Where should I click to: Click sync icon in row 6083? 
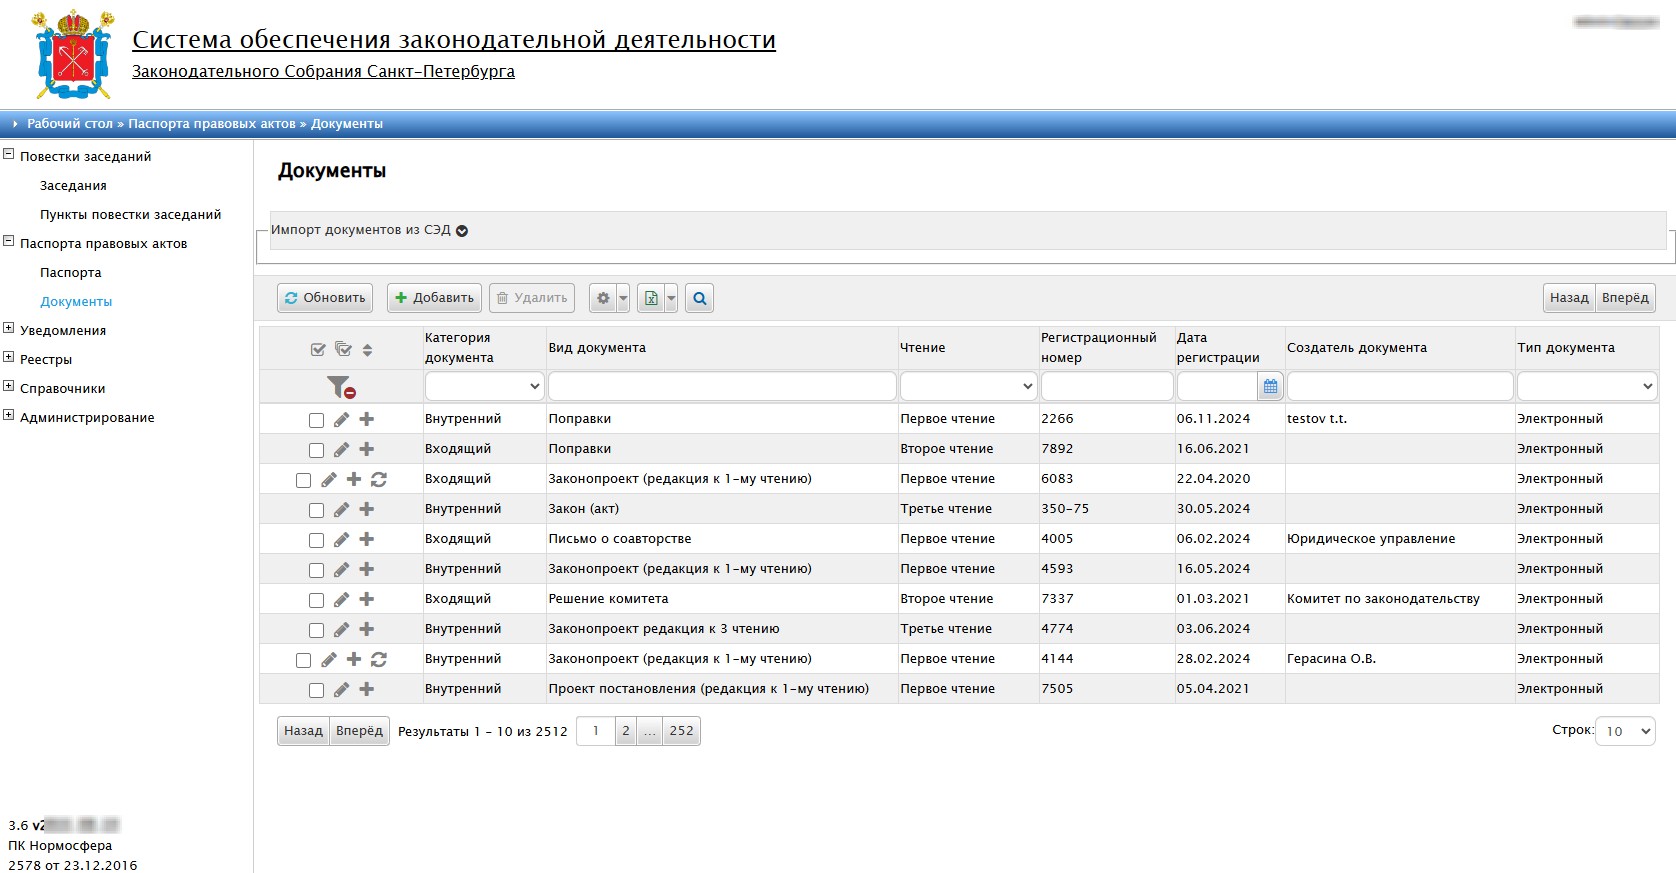point(379,480)
